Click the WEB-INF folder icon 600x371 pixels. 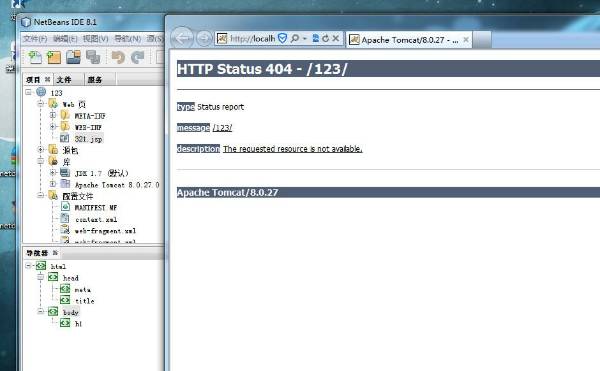[x=65, y=127]
